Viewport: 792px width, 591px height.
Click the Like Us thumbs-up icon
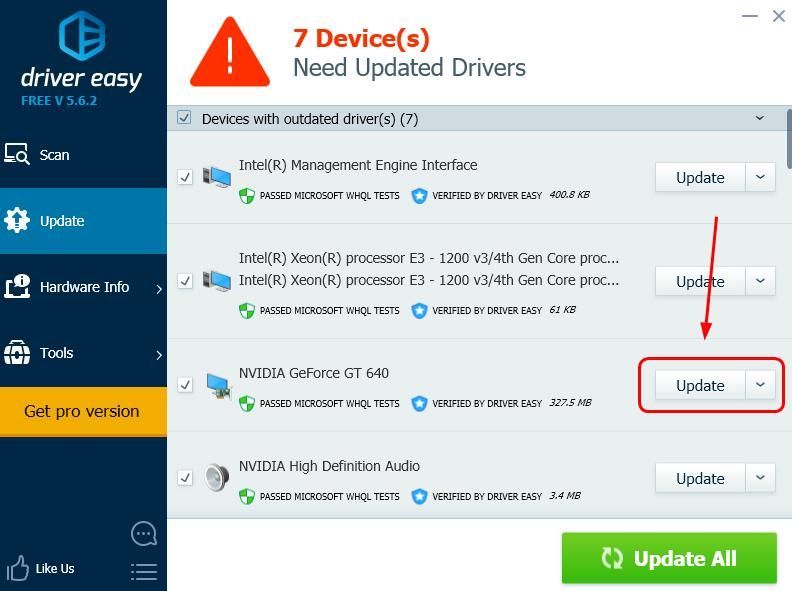point(18,568)
